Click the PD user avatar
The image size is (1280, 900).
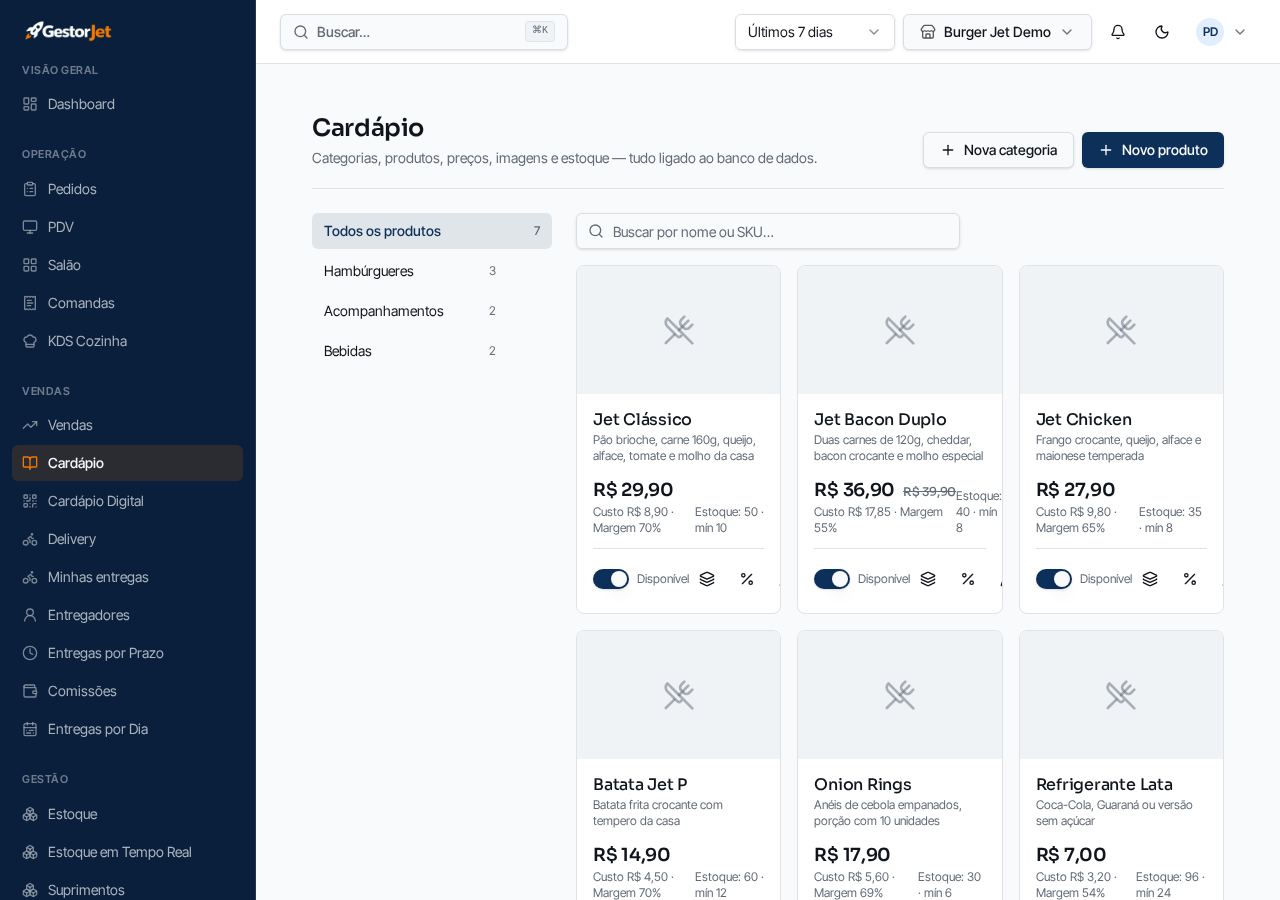coord(1210,32)
